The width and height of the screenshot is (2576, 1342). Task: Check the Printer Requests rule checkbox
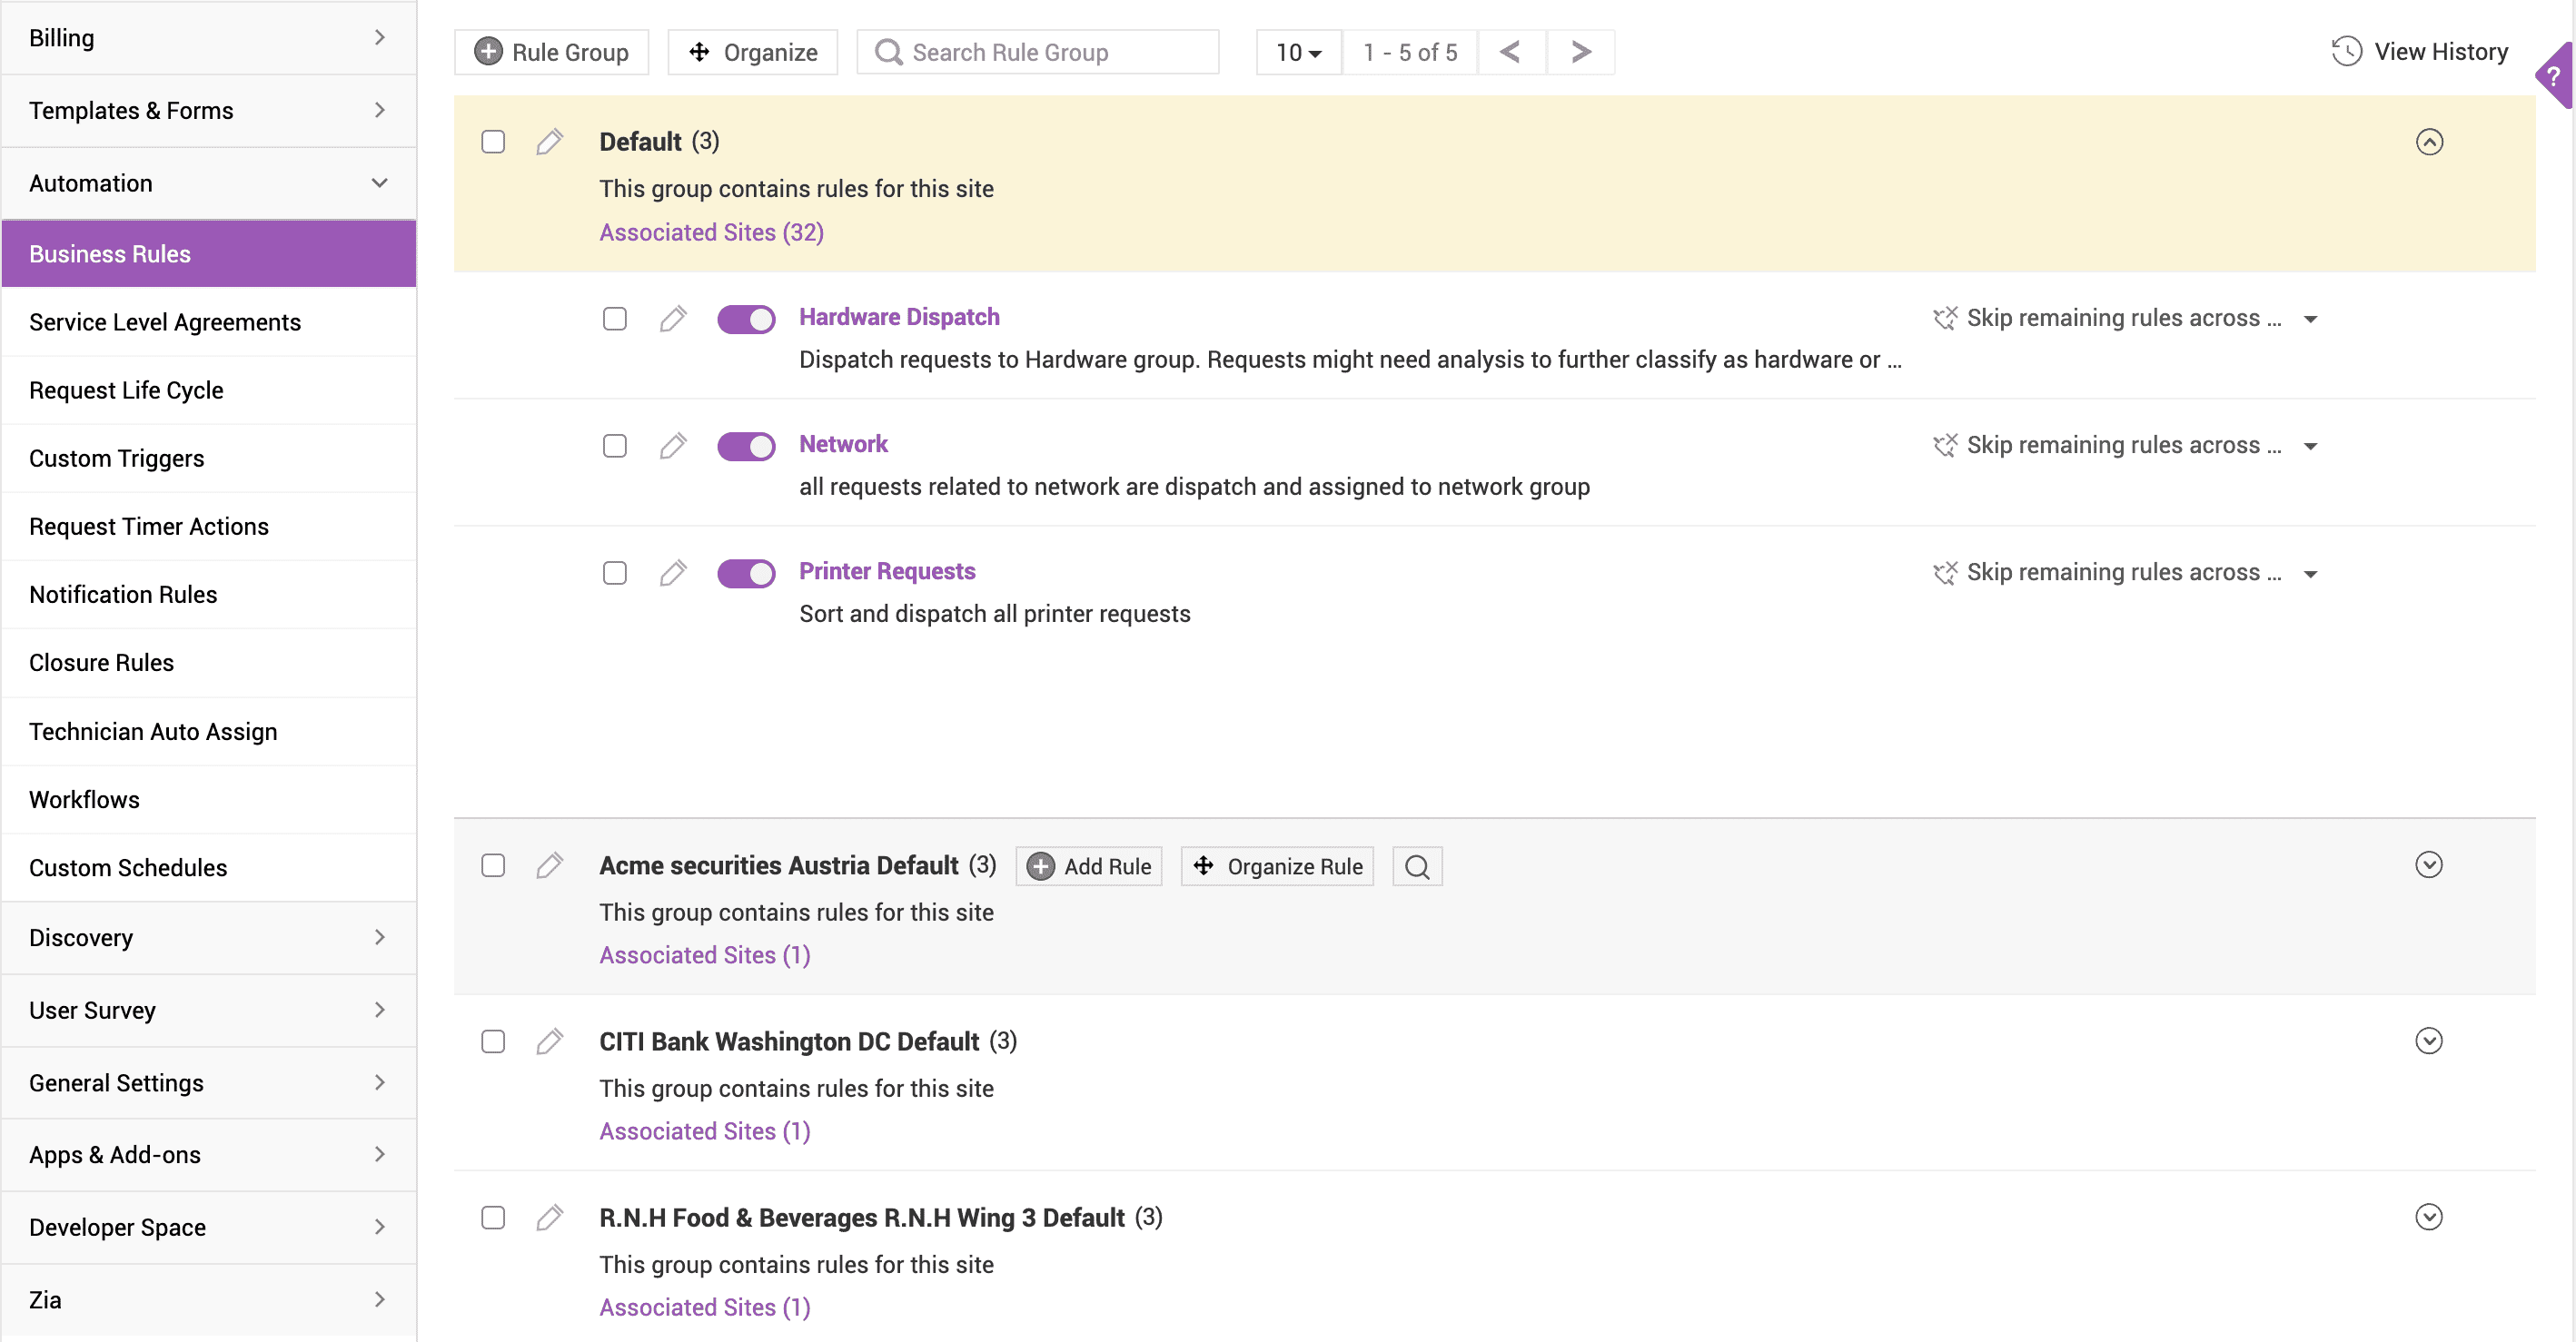pyautogui.click(x=615, y=573)
